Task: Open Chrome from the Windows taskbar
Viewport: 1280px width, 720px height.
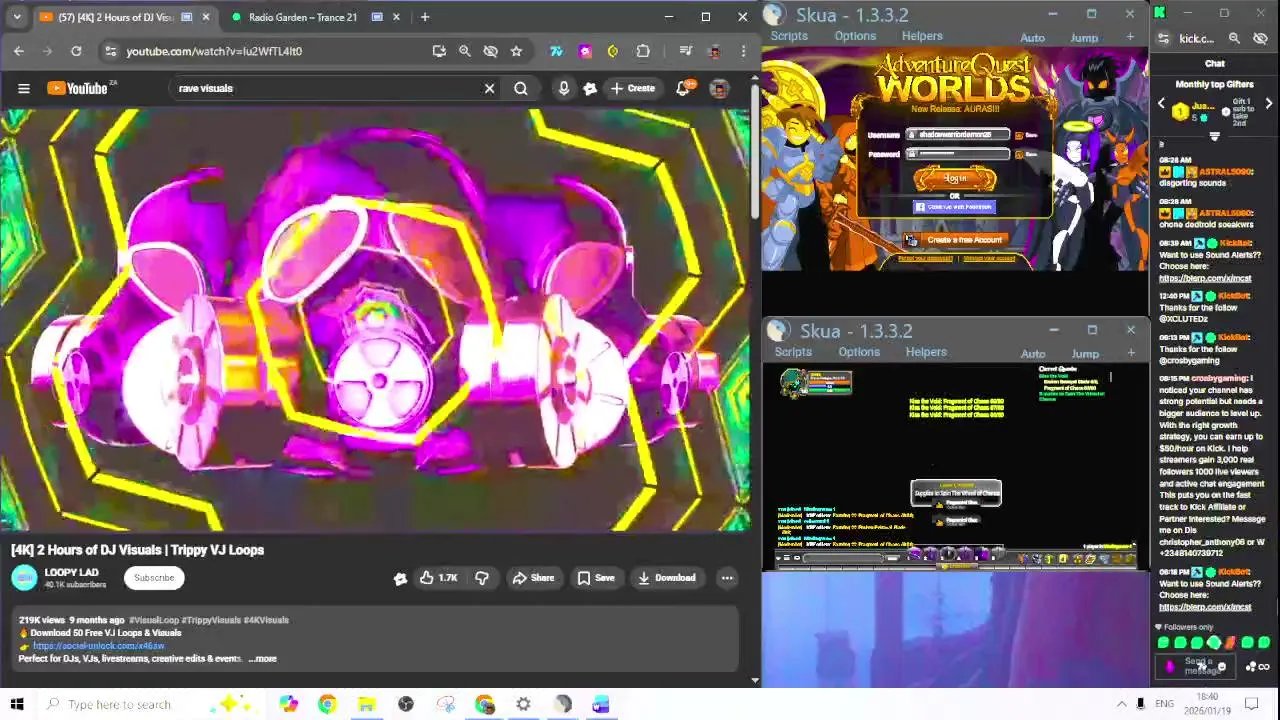Action: click(x=327, y=704)
